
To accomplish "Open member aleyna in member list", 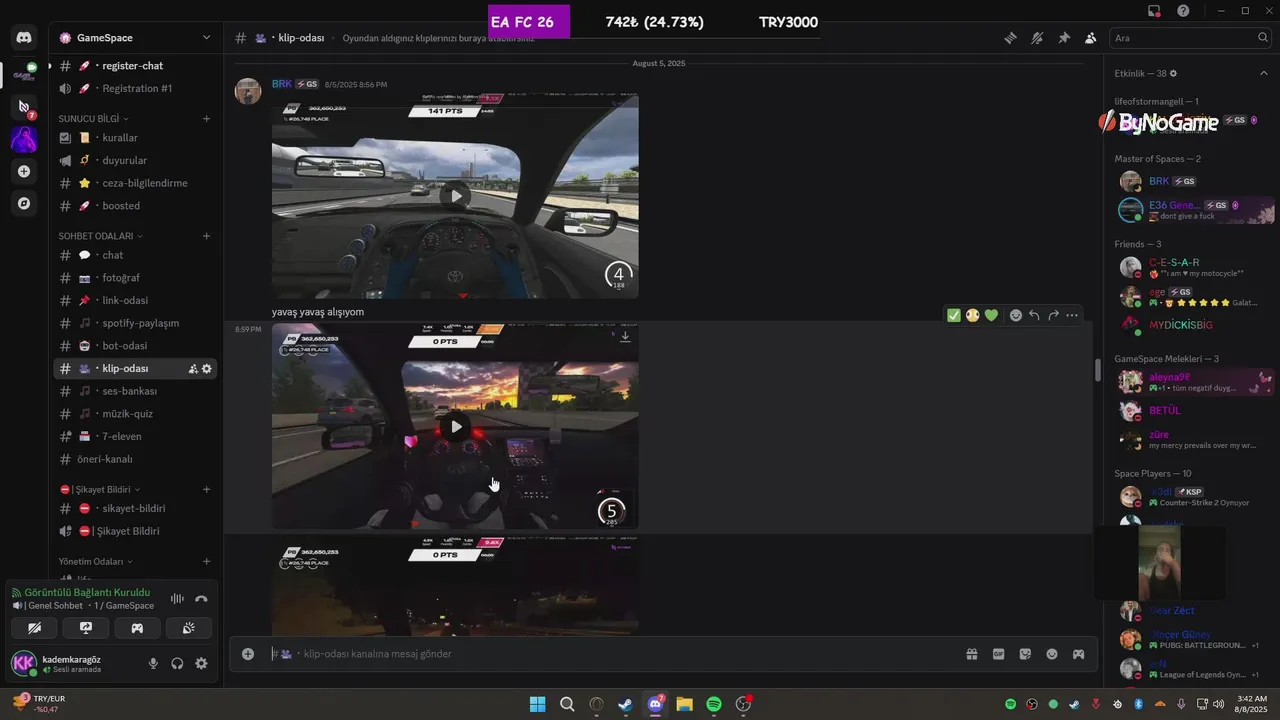I will pos(1195,382).
